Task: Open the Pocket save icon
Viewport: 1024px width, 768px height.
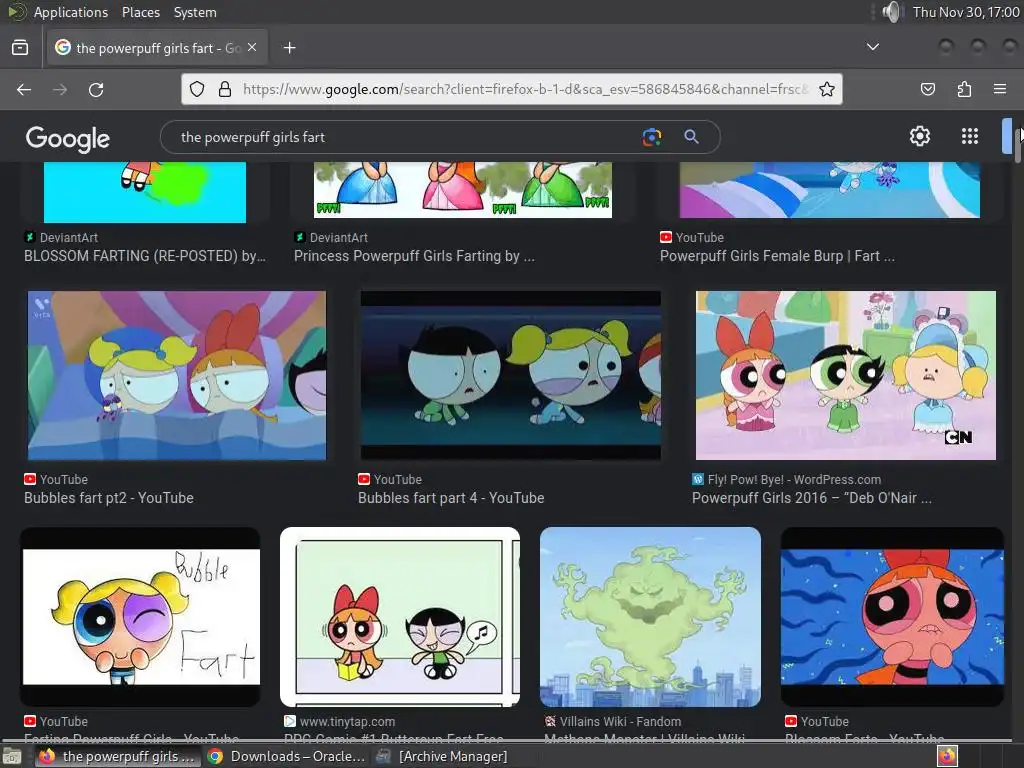Action: click(x=927, y=89)
